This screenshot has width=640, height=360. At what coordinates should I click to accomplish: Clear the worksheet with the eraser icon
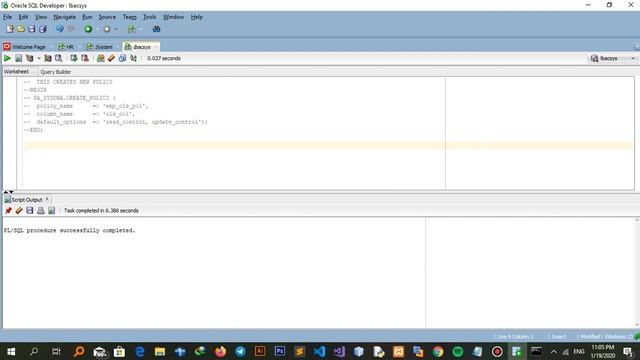111,58
